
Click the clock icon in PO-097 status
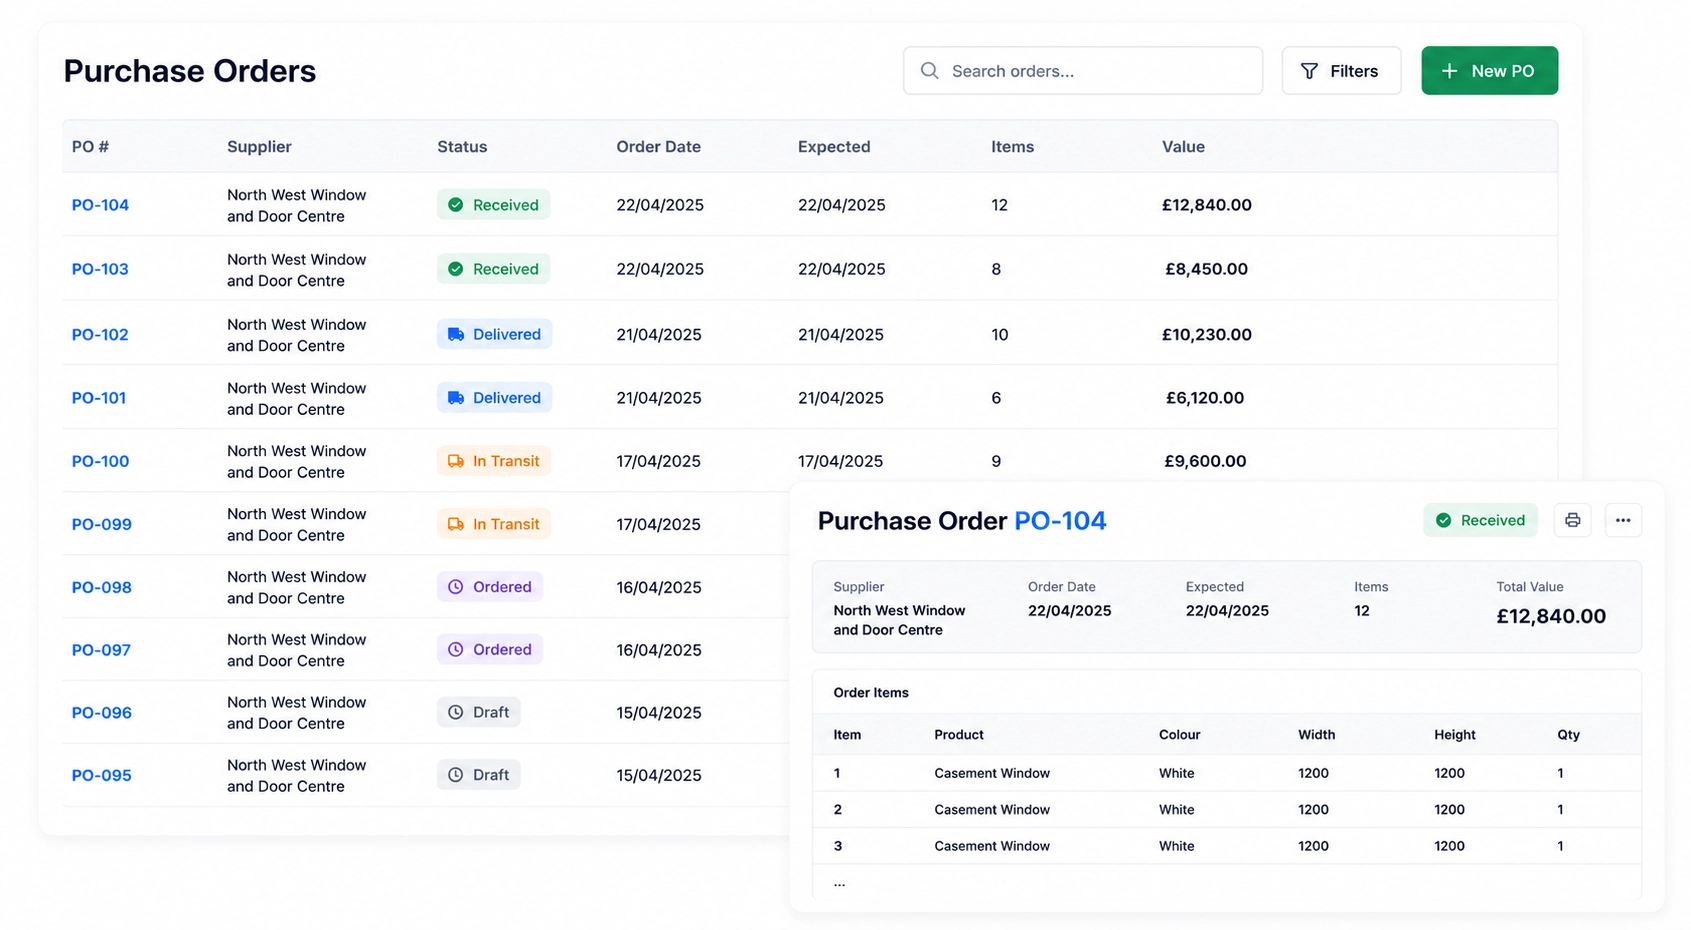point(456,650)
